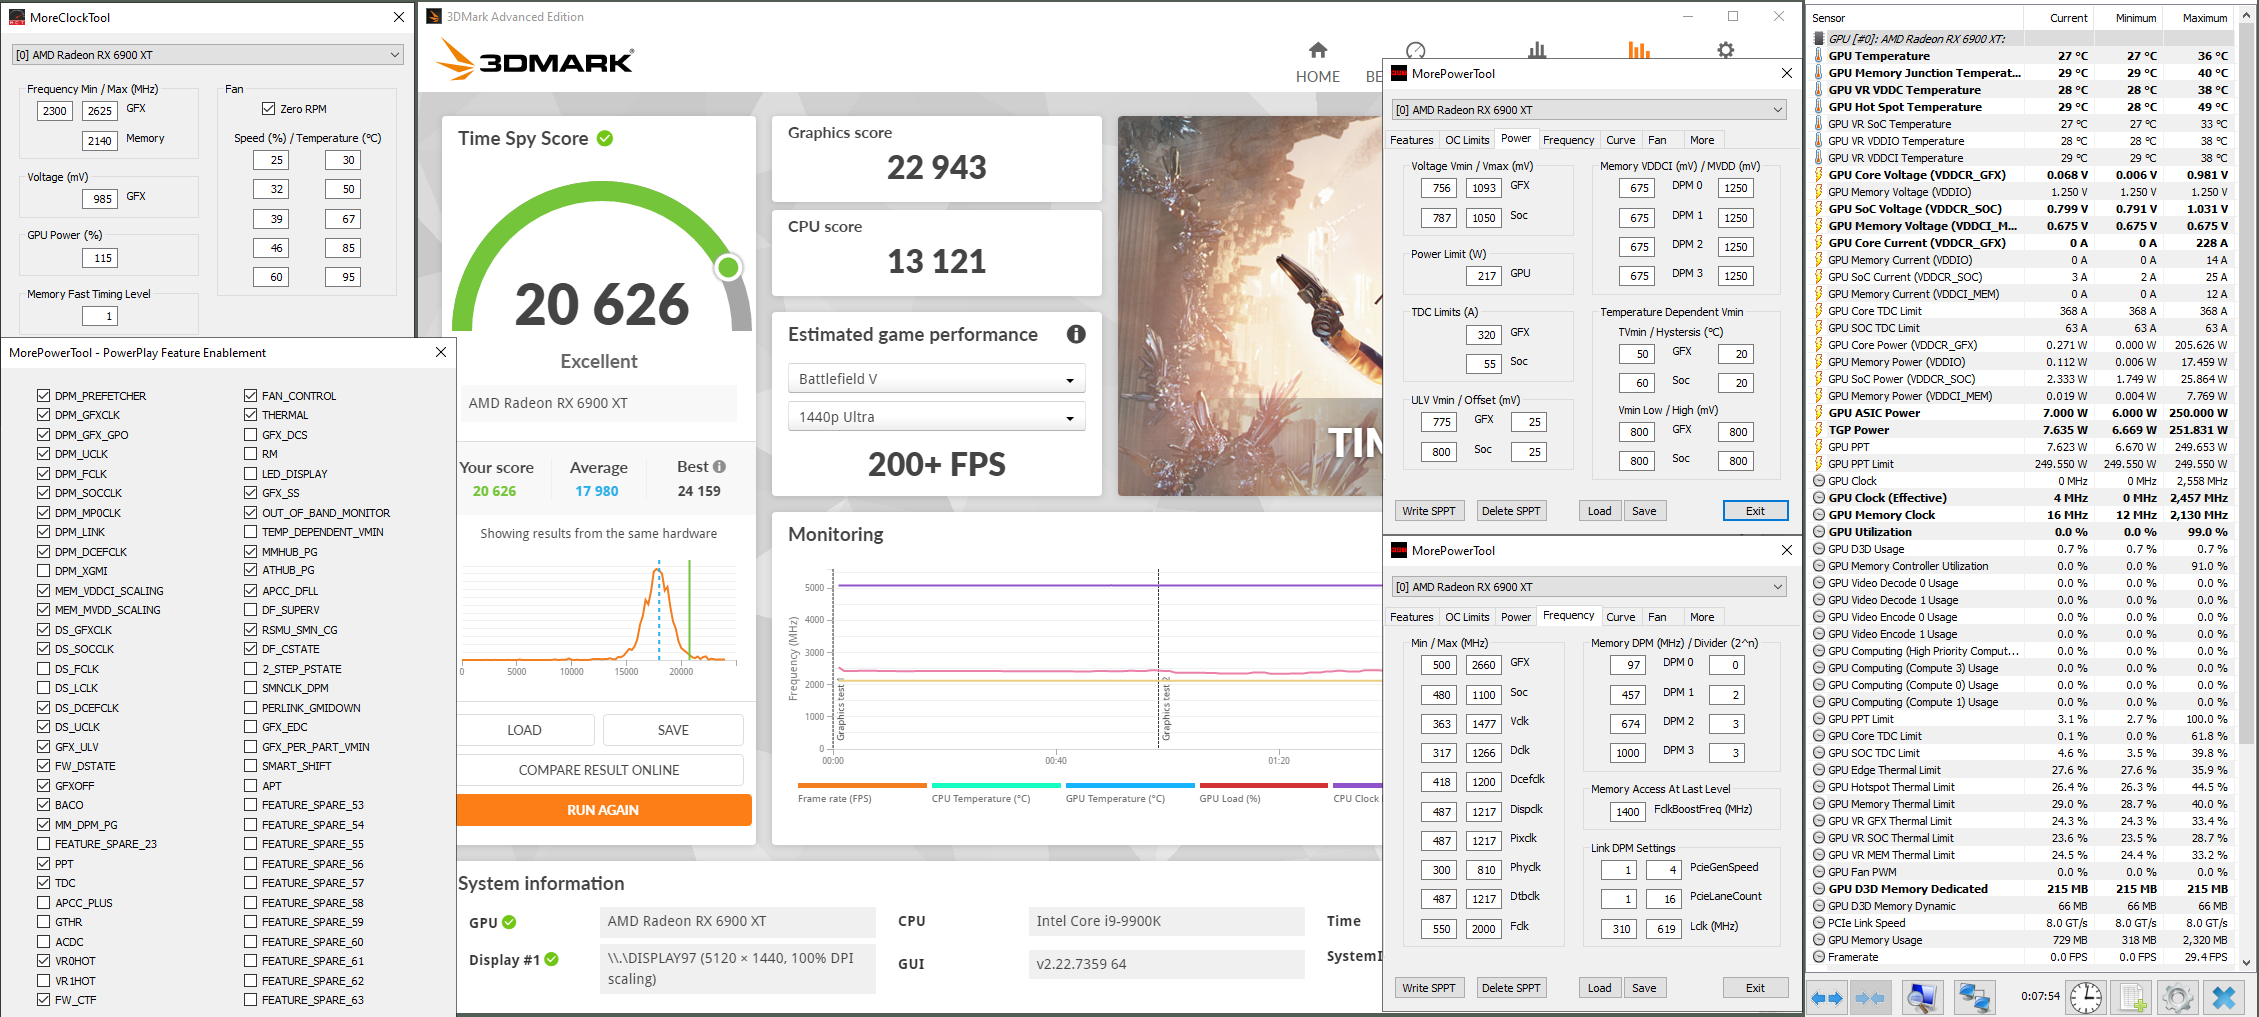The width and height of the screenshot is (2259, 1017).
Task: Open sensor settings with the gray gear icon
Action: (x=2177, y=997)
